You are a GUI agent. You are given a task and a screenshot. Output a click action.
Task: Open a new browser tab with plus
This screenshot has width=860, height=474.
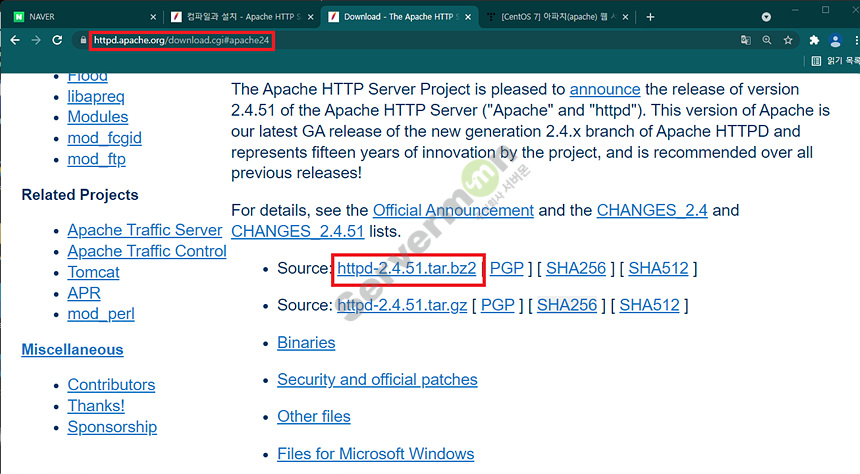pos(650,17)
